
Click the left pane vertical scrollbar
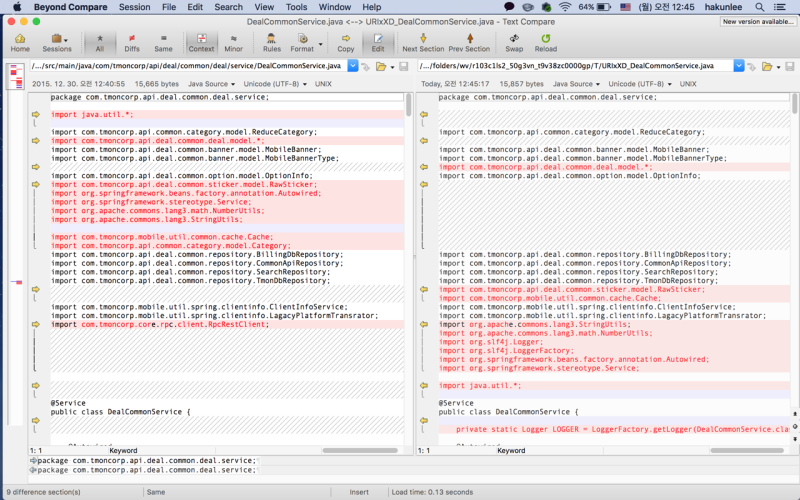coord(409,105)
